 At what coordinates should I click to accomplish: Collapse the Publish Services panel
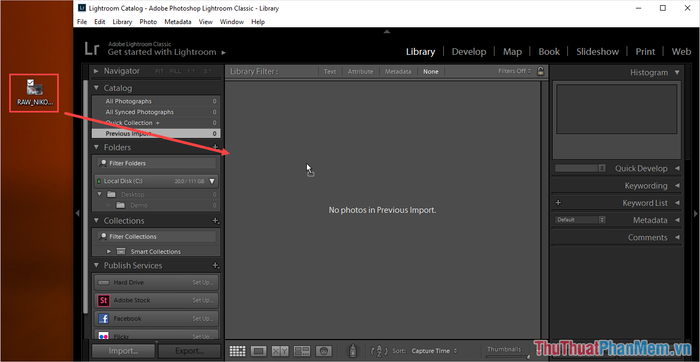96,266
